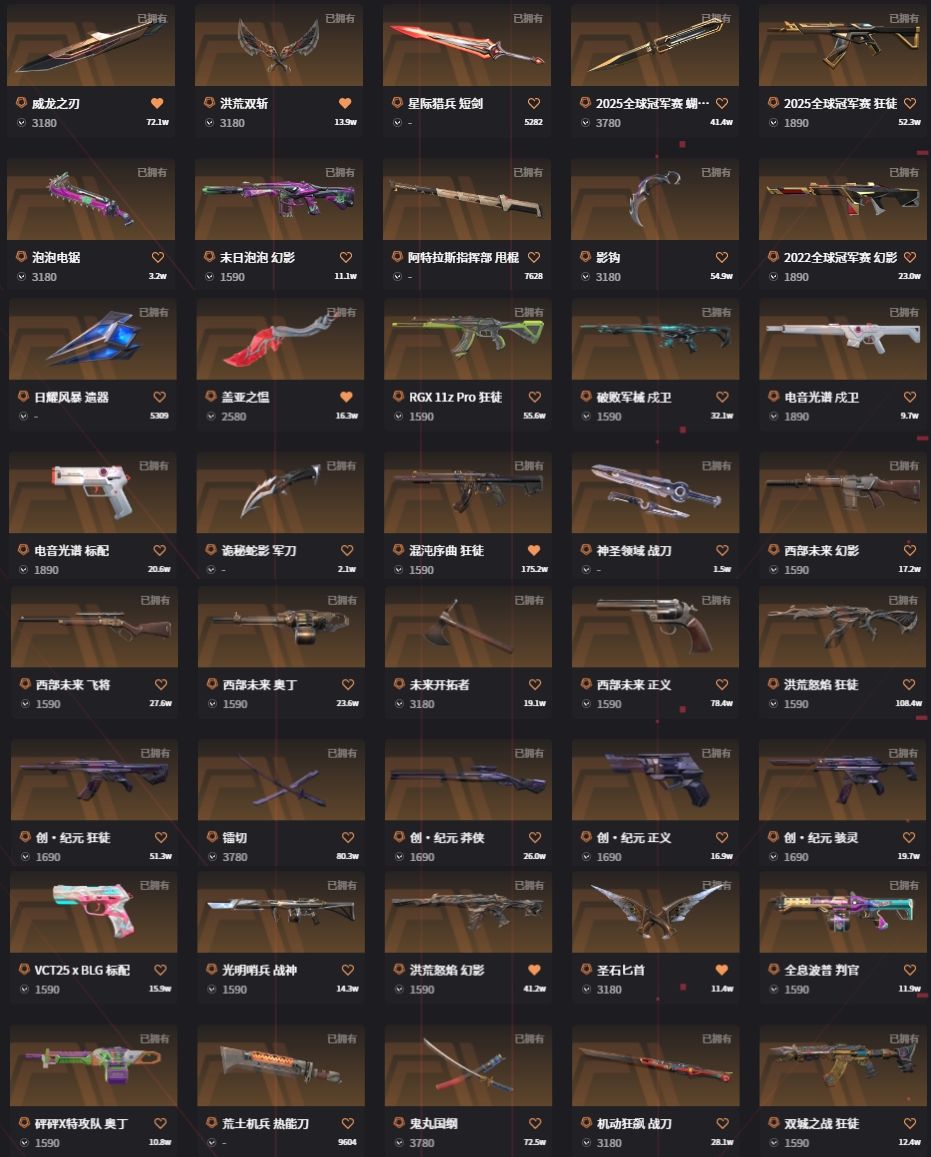Favorite the 泡泡电锯 skin with heart icon
Image resolution: width=931 pixels, height=1157 pixels.
click(x=158, y=258)
